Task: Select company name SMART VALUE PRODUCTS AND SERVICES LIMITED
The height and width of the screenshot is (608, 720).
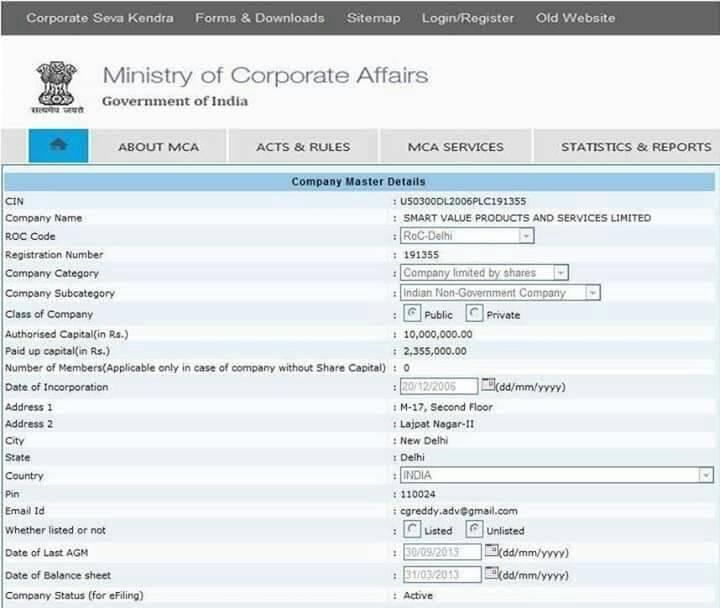Action: pos(527,218)
